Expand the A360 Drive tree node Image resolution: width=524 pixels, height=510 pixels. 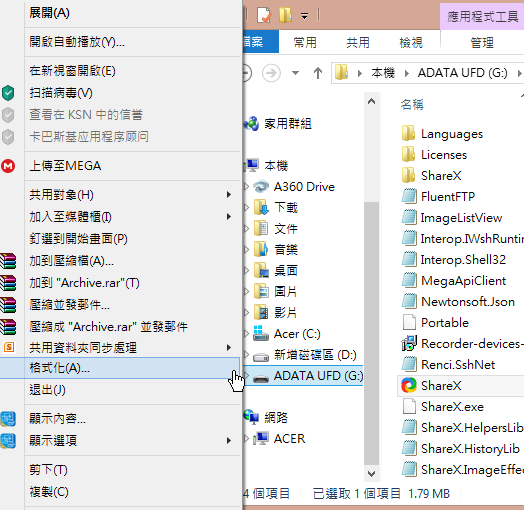[x=247, y=187]
